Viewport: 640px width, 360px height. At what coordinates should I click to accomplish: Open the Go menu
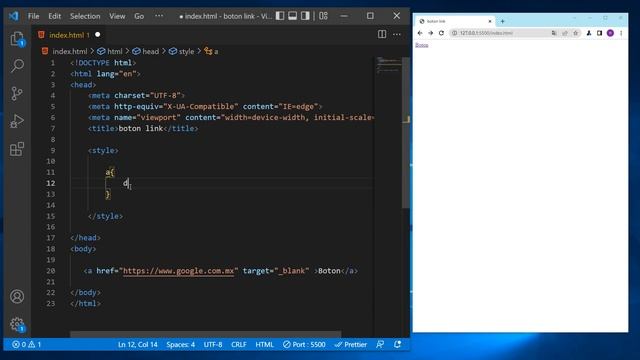[x=139, y=16]
